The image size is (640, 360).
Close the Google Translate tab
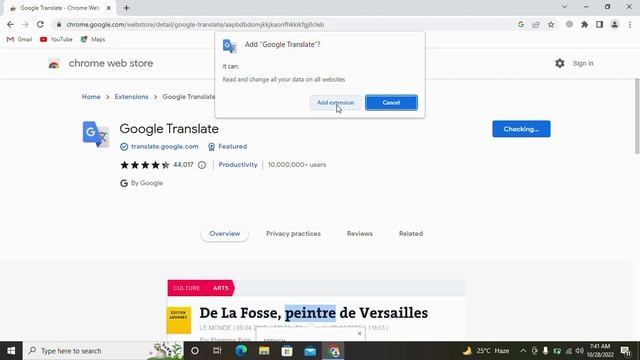(109, 8)
